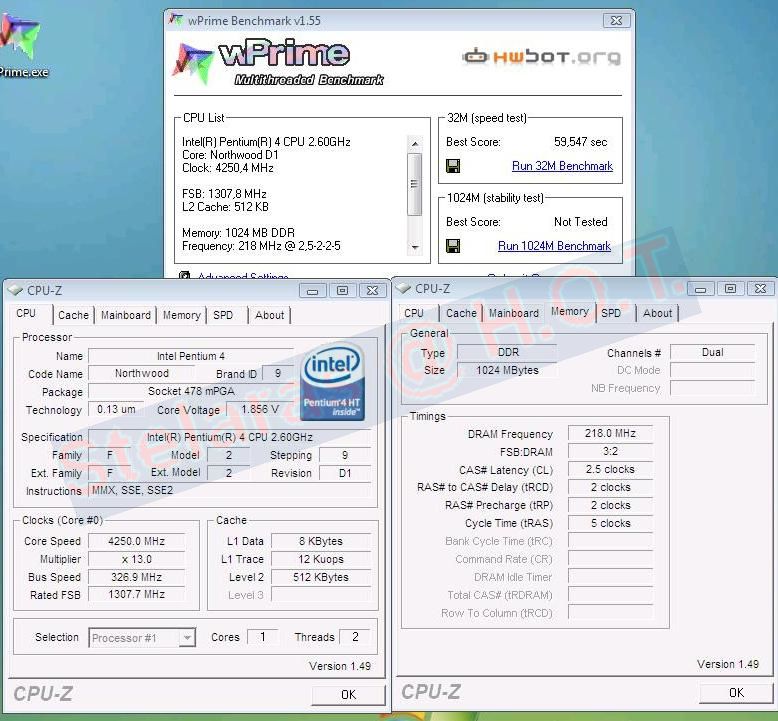
Task: Click the CPU List scroll up arrow
Action: 415,143
